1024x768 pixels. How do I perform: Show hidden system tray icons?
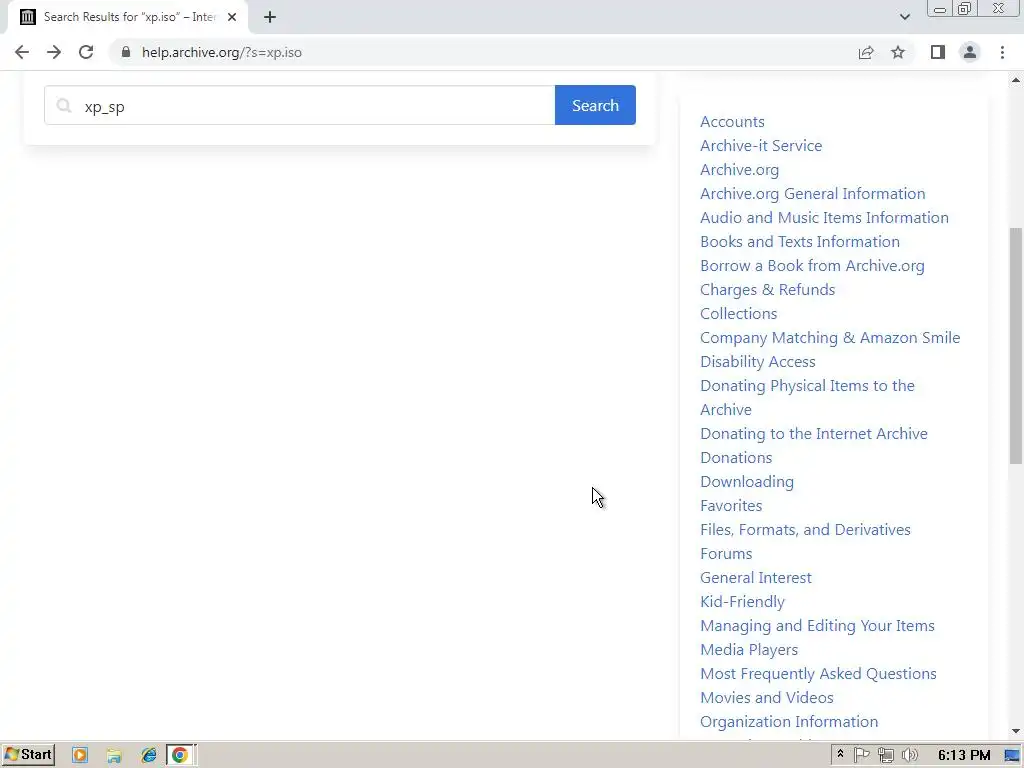[x=840, y=754]
